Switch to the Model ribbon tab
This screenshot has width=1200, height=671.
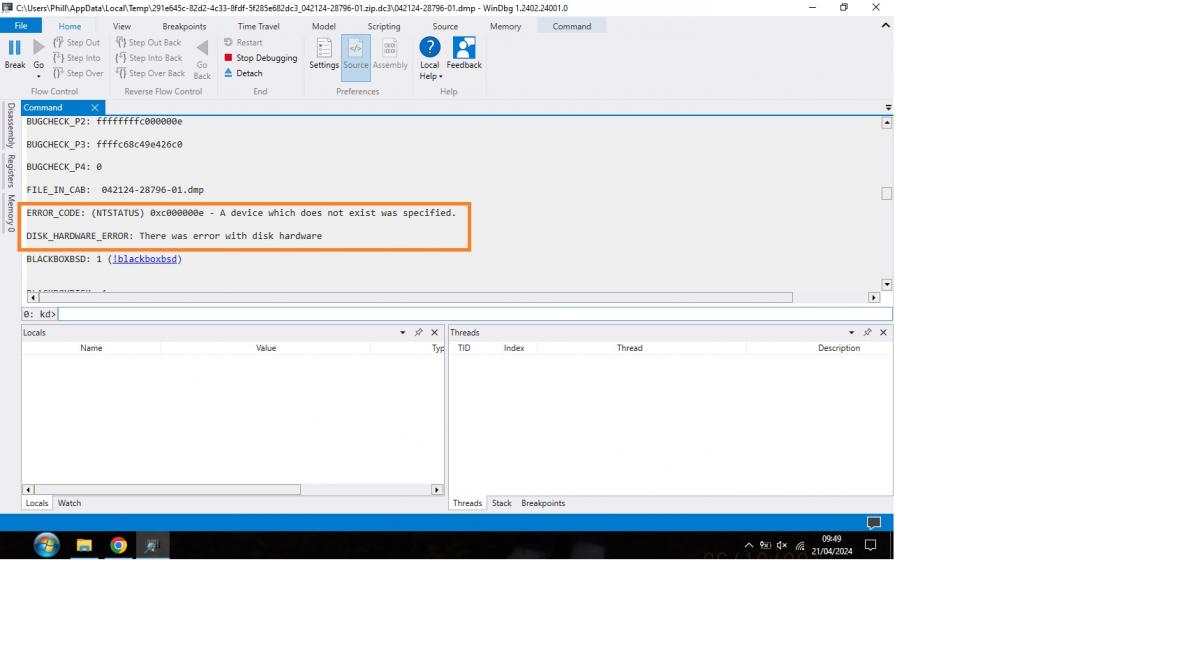[x=324, y=26]
